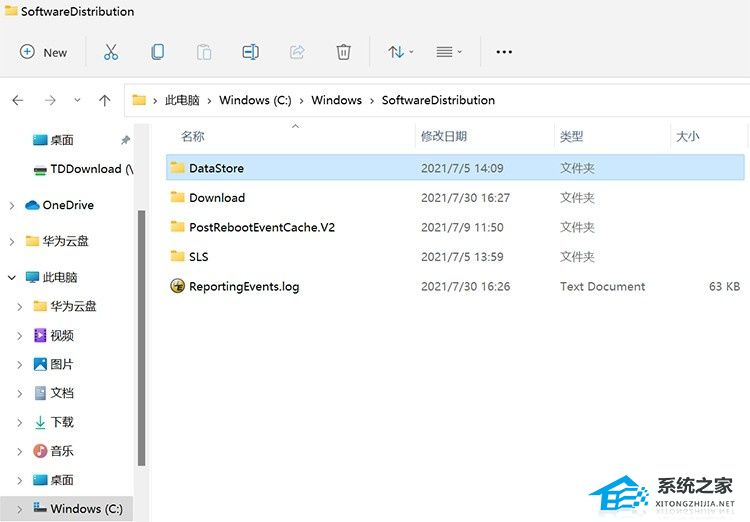Click the Cut scissors icon
This screenshot has width=750, height=522.
pyautogui.click(x=111, y=52)
